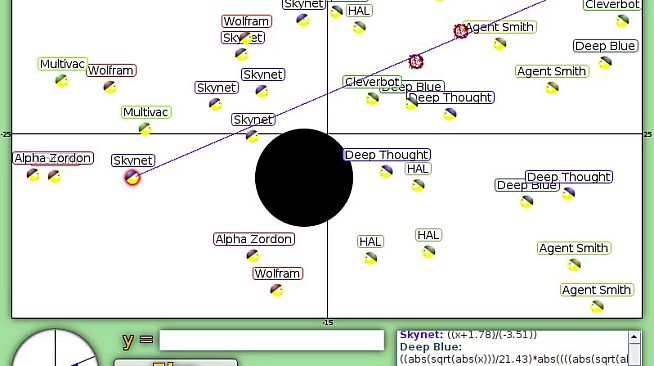Click the Skynet function line in chat log
The image size is (654, 366).
click(x=468, y=335)
